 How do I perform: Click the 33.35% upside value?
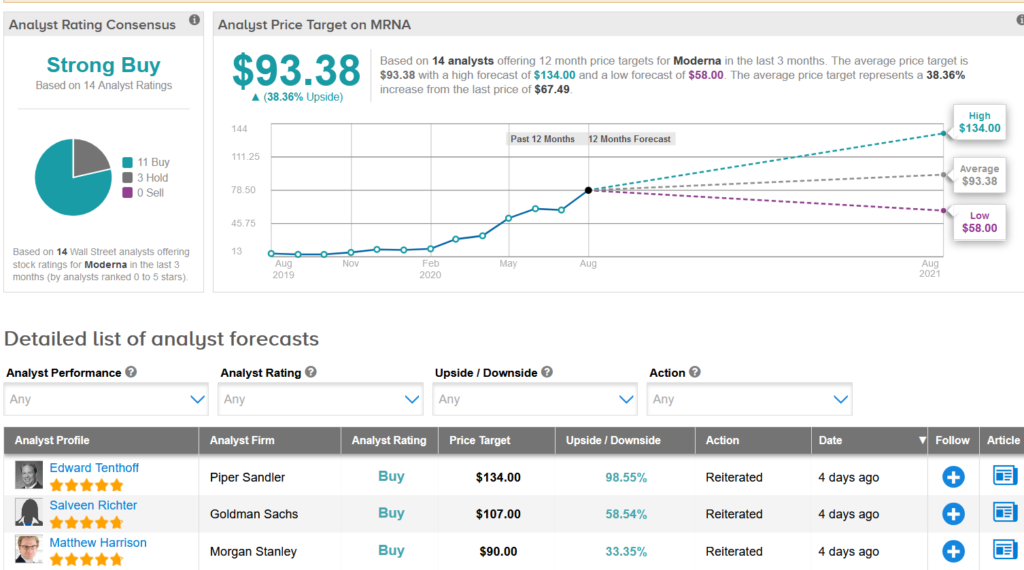click(x=626, y=551)
